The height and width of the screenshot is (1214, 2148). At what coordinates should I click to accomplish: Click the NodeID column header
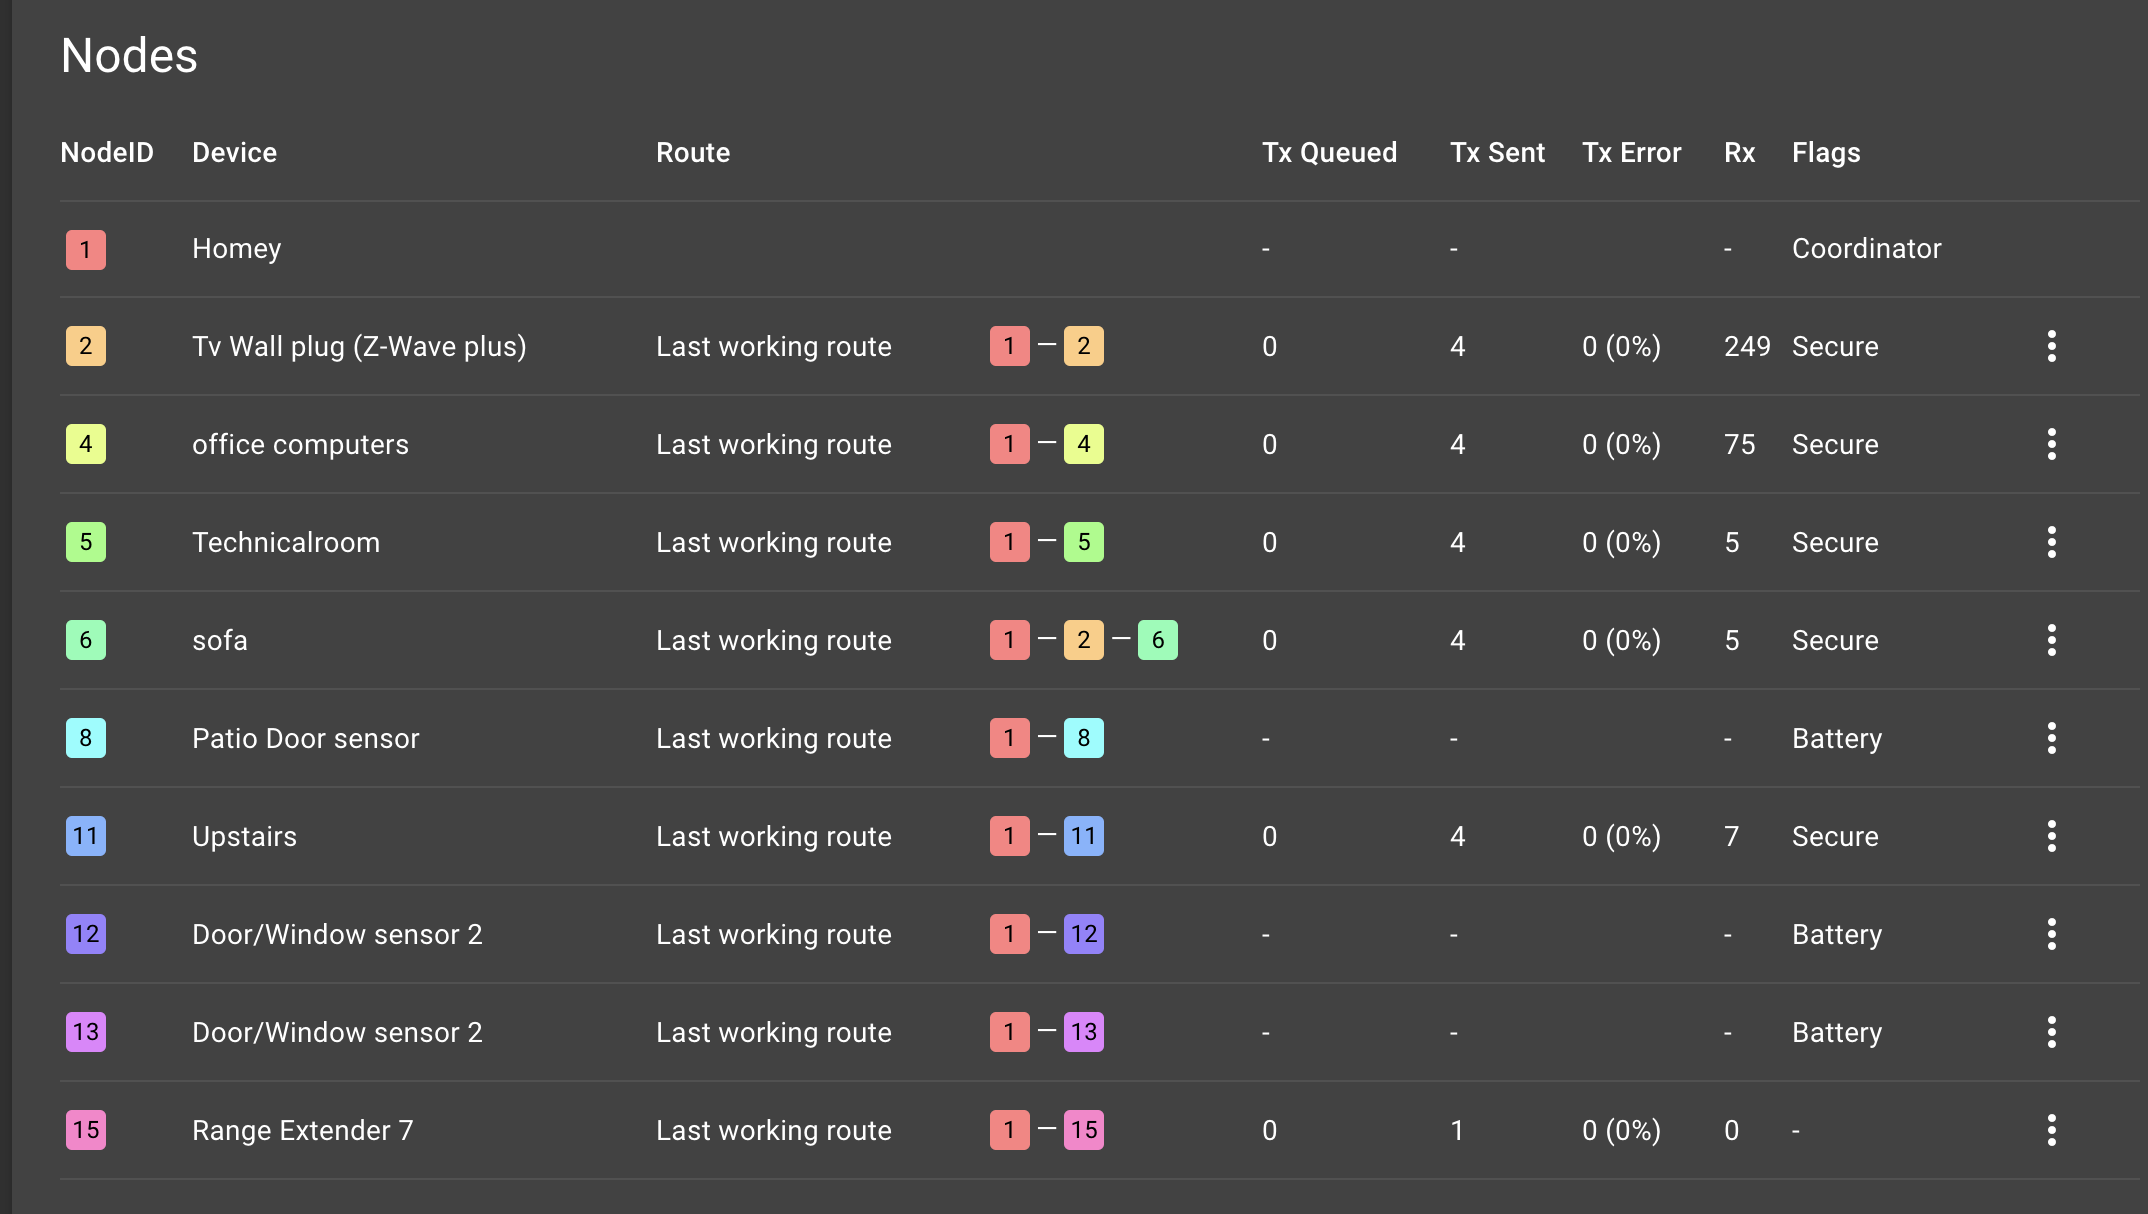point(107,153)
